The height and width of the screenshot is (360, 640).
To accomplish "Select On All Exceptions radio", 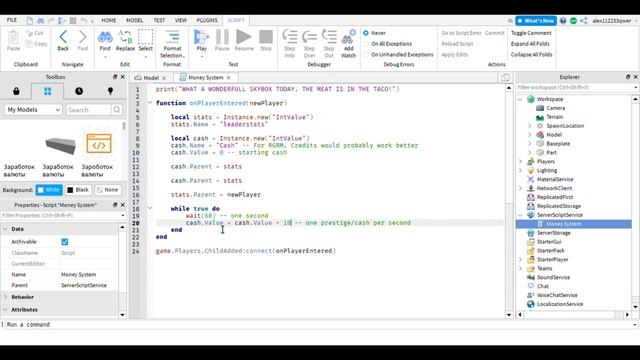I will pos(366,44).
